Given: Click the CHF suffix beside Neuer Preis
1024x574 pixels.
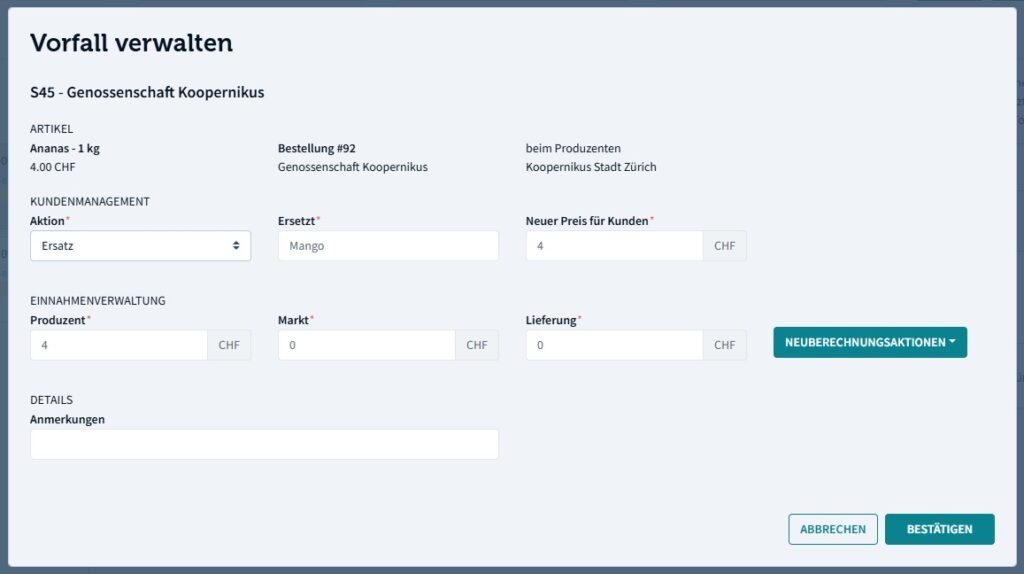Looking at the screenshot, I should tap(725, 246).
